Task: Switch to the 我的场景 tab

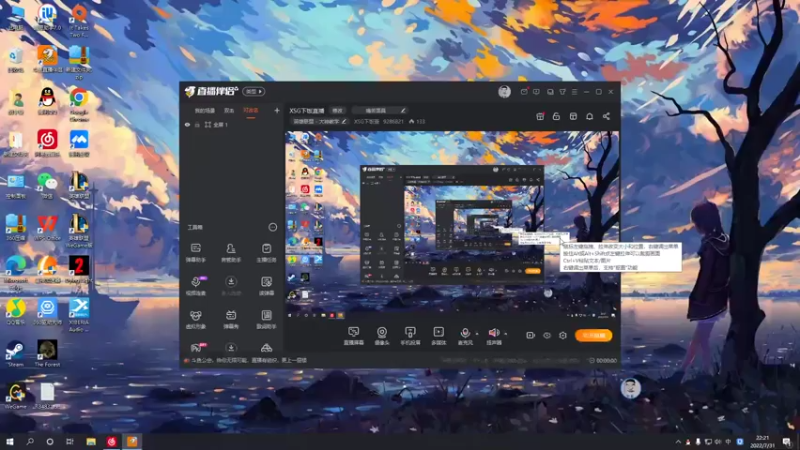Action: [x=205, y=111]
